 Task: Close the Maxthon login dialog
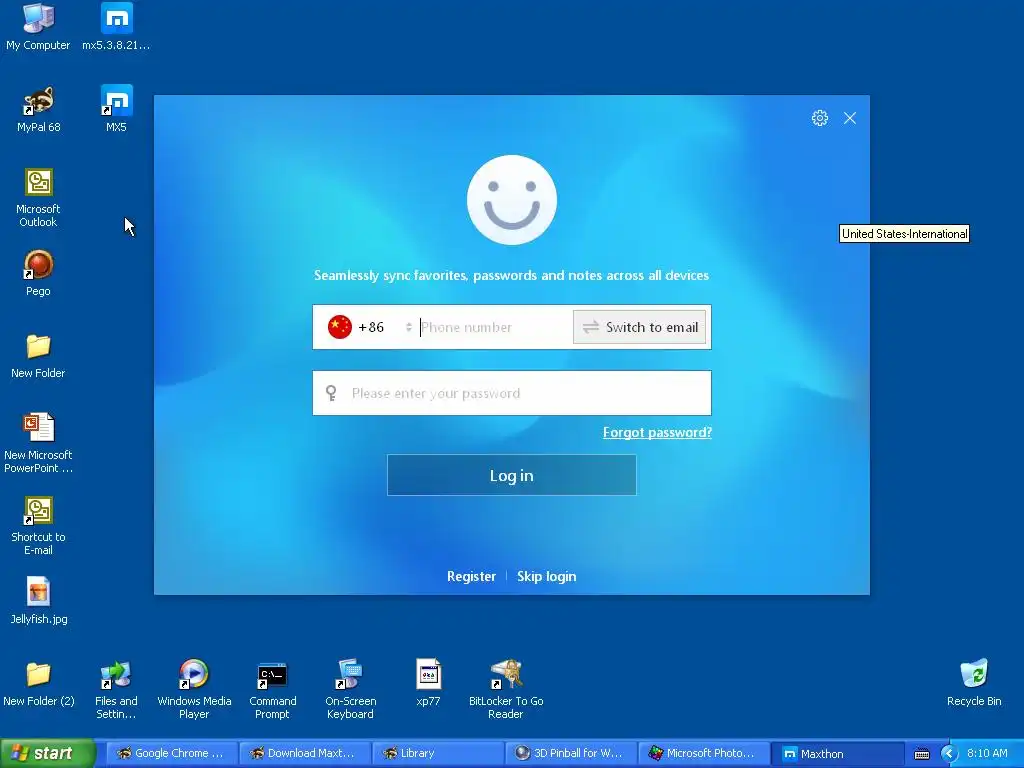(x=850, y=118)
